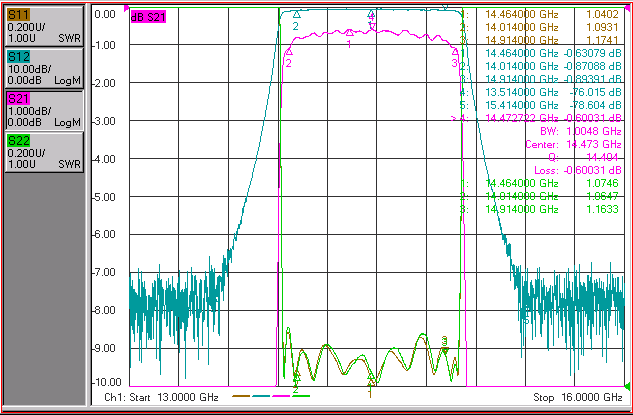Click S12 readout -0.89391 dB
Viewport: 633px width, 415px height.
click(592, 79)
